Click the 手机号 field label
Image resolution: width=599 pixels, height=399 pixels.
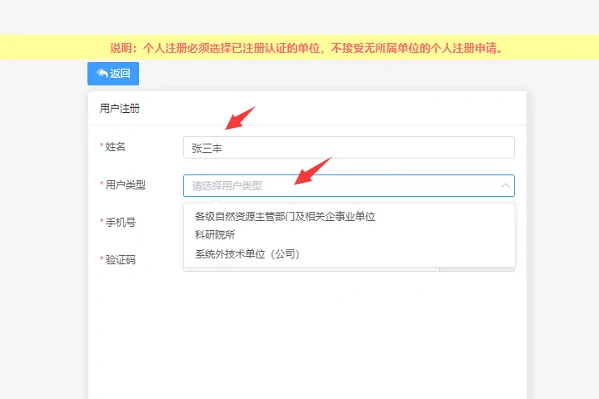120,222
